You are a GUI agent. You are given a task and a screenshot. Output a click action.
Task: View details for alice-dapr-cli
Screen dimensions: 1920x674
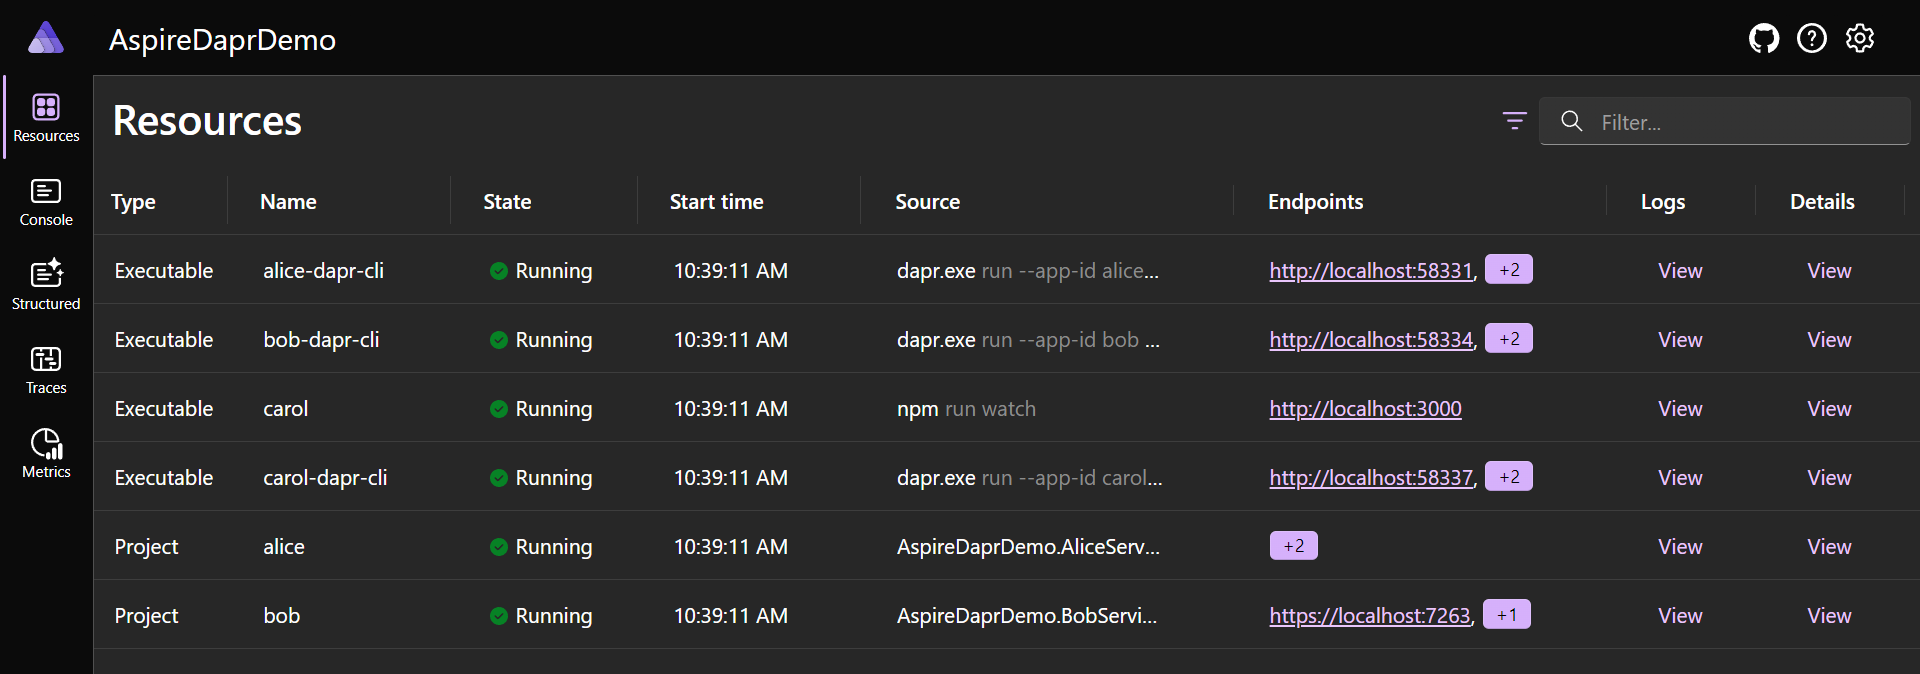click(1829, 271)
